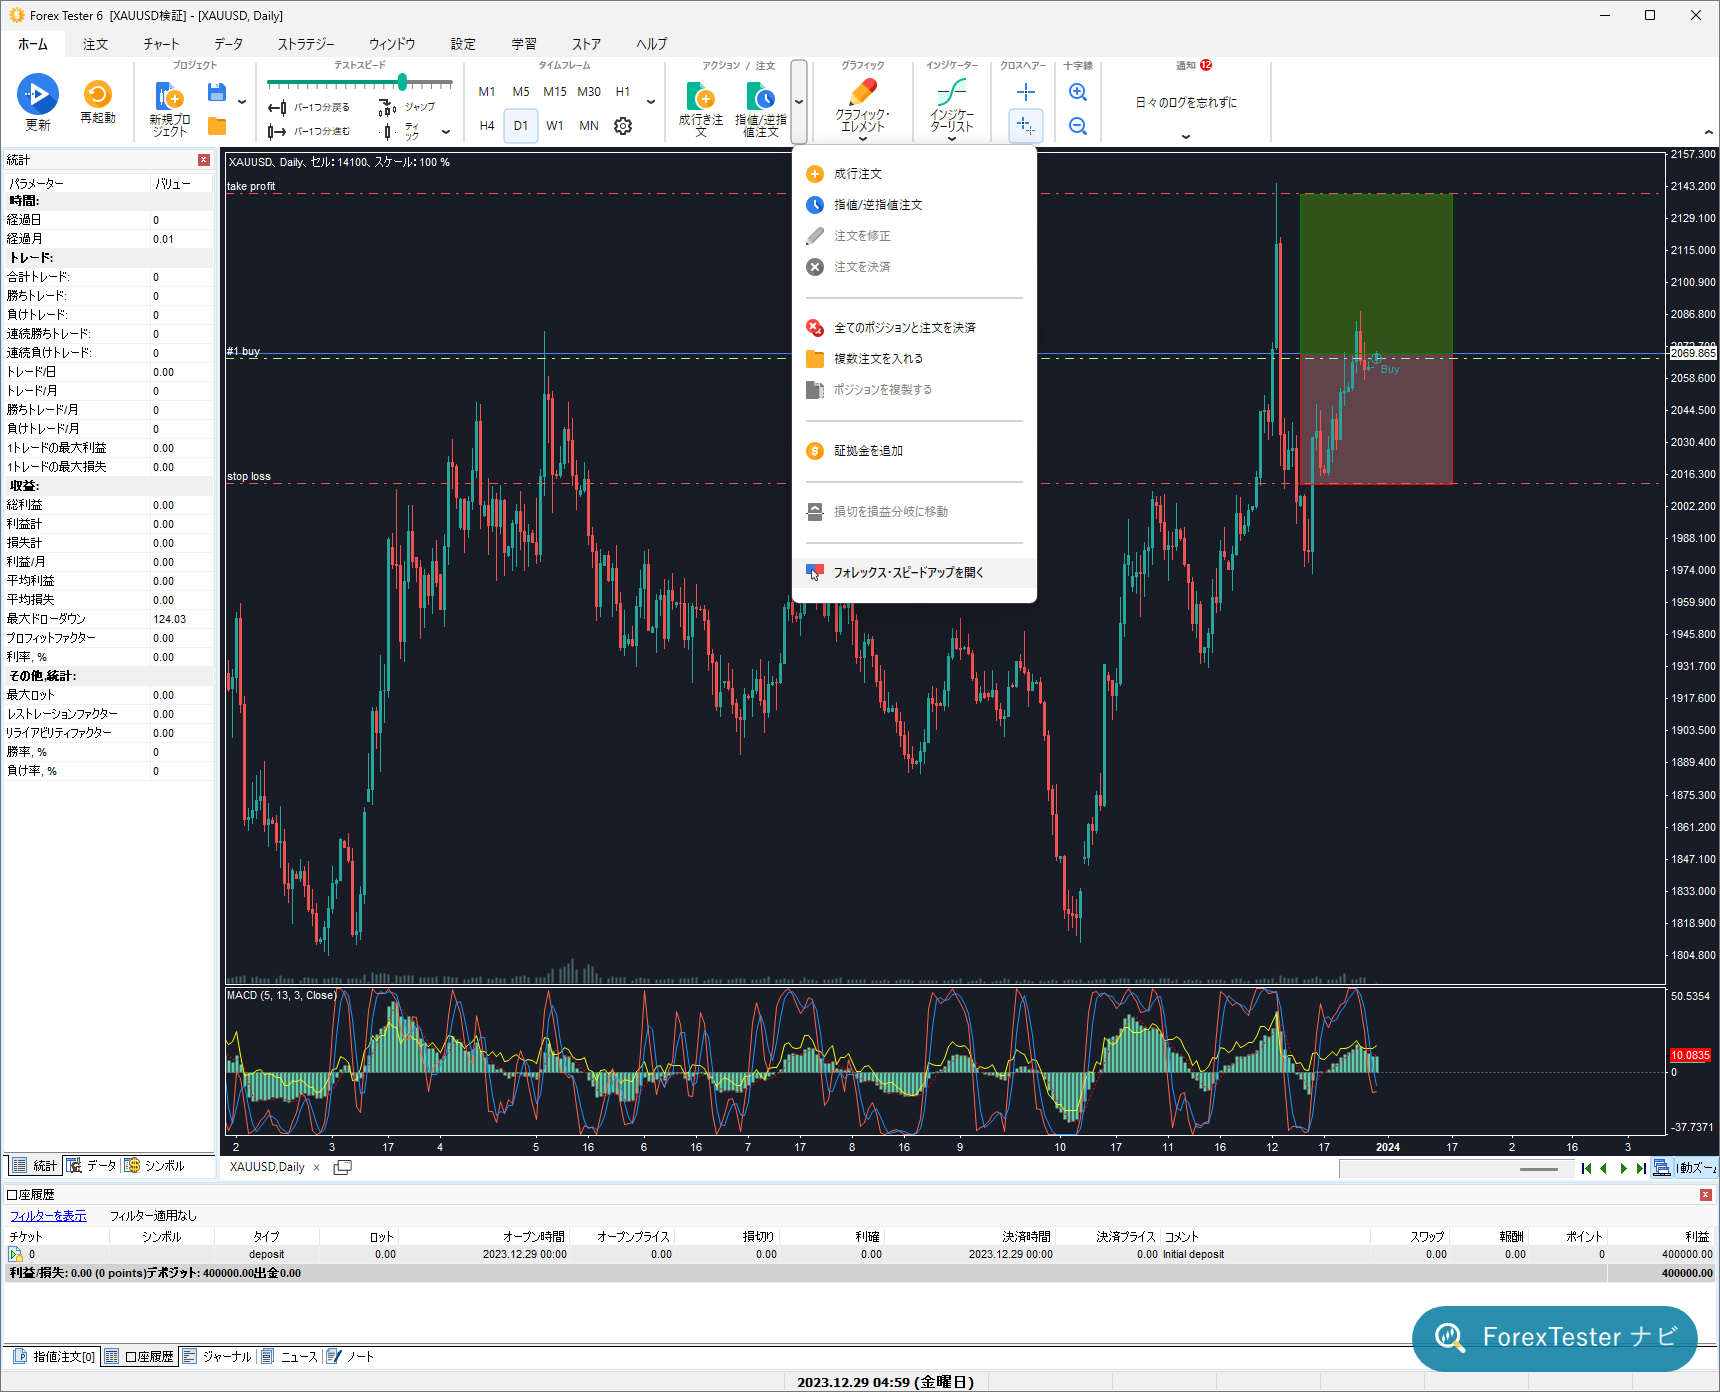1720x1392 pixels.
Task: Select the M15 timeframe
Action: point(555,92)
